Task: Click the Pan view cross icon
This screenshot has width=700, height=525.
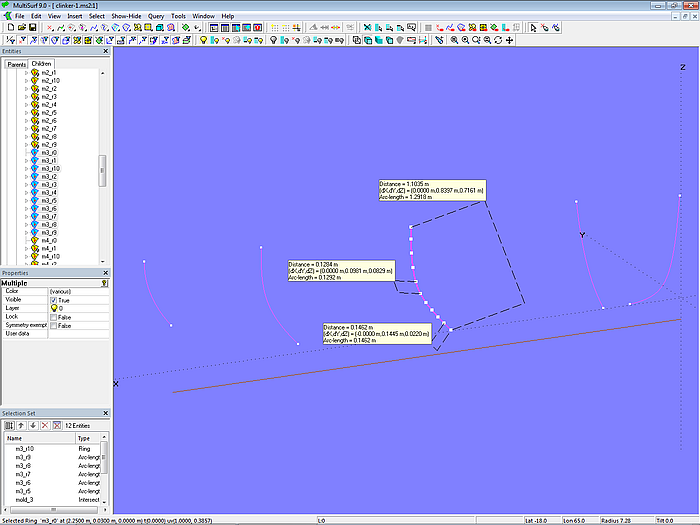Action: tap(510, 41)
